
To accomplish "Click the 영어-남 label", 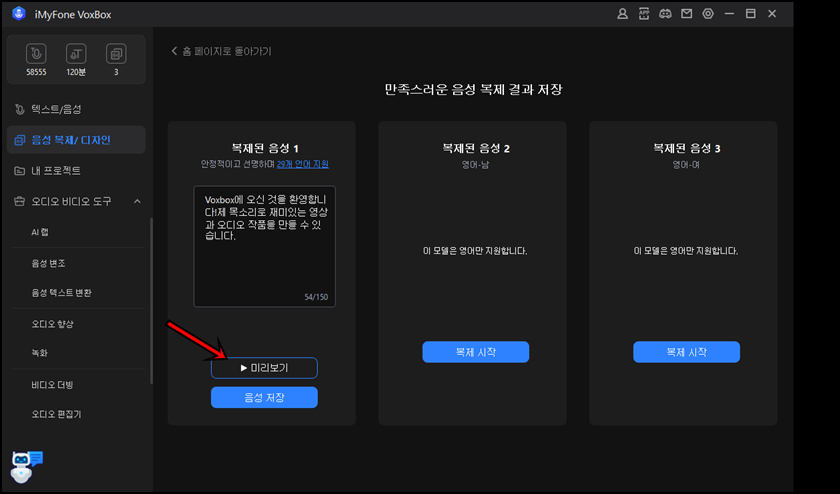I will (475, 165).
